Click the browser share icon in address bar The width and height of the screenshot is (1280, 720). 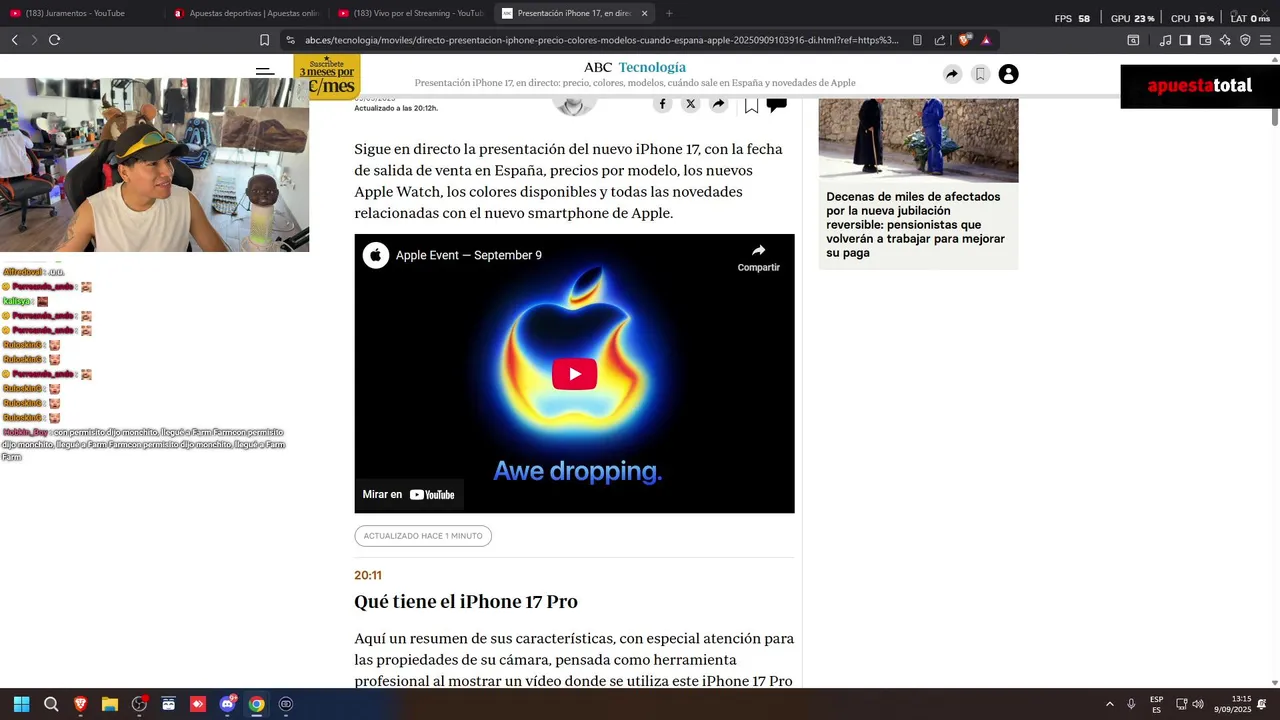point(940,40)
